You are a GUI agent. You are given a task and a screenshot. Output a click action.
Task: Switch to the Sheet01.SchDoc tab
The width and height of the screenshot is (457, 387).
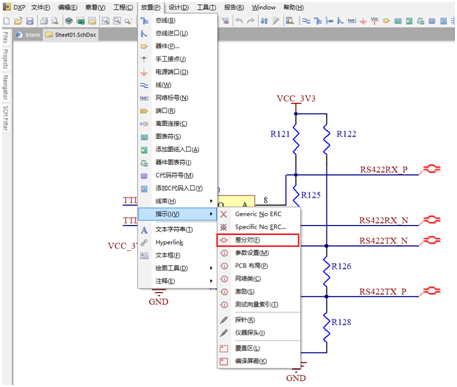point(71,35)
